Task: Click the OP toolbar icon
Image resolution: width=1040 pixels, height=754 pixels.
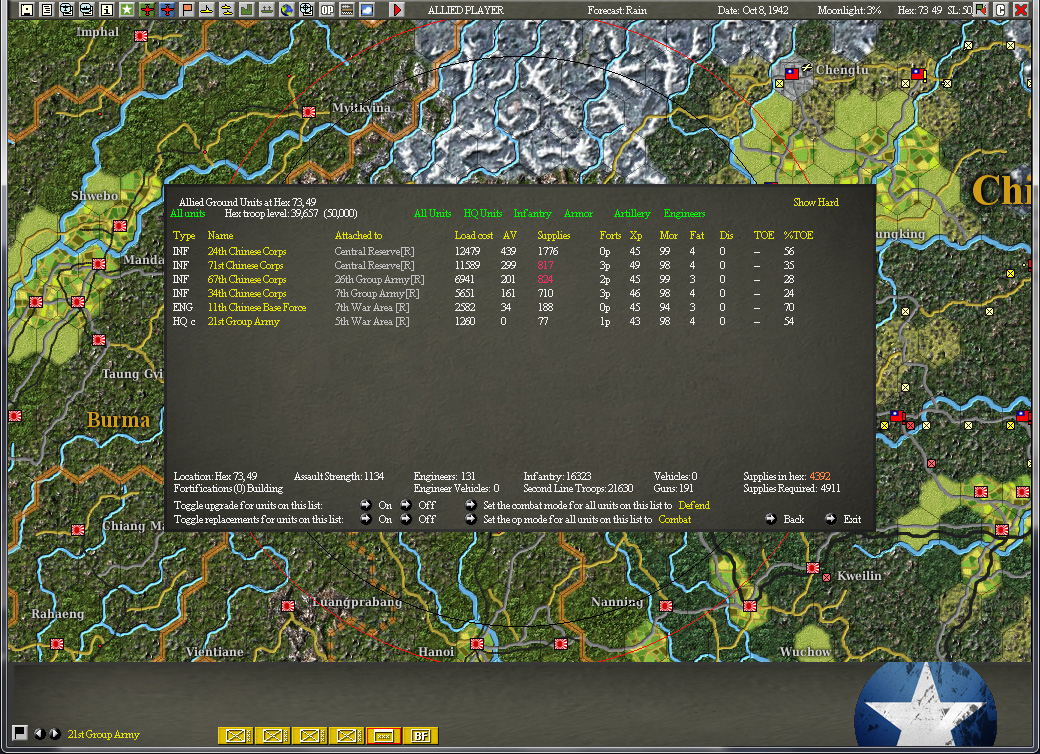Action: 326,9
